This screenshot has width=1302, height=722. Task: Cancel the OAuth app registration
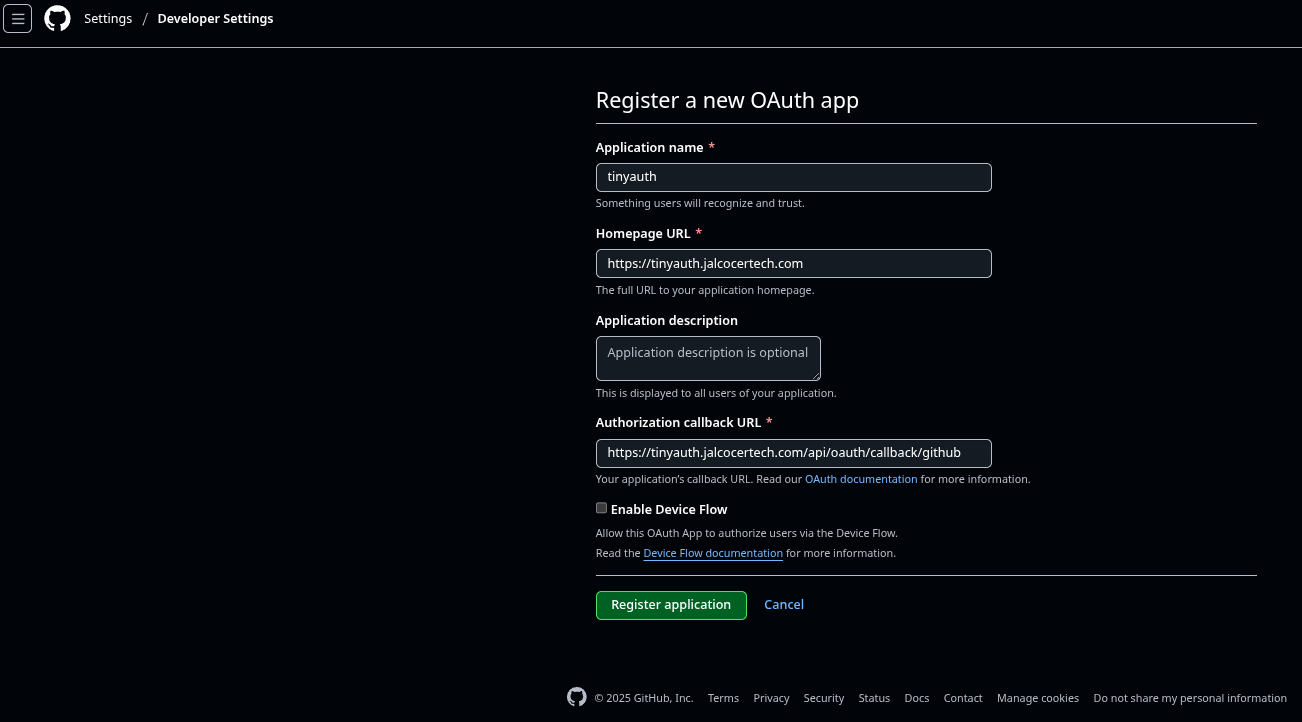point(784,604)
